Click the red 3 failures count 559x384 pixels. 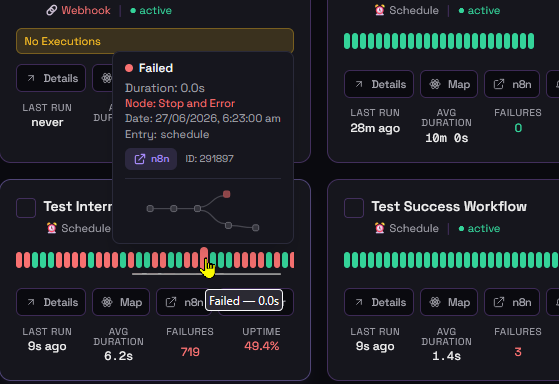[518, 352]
